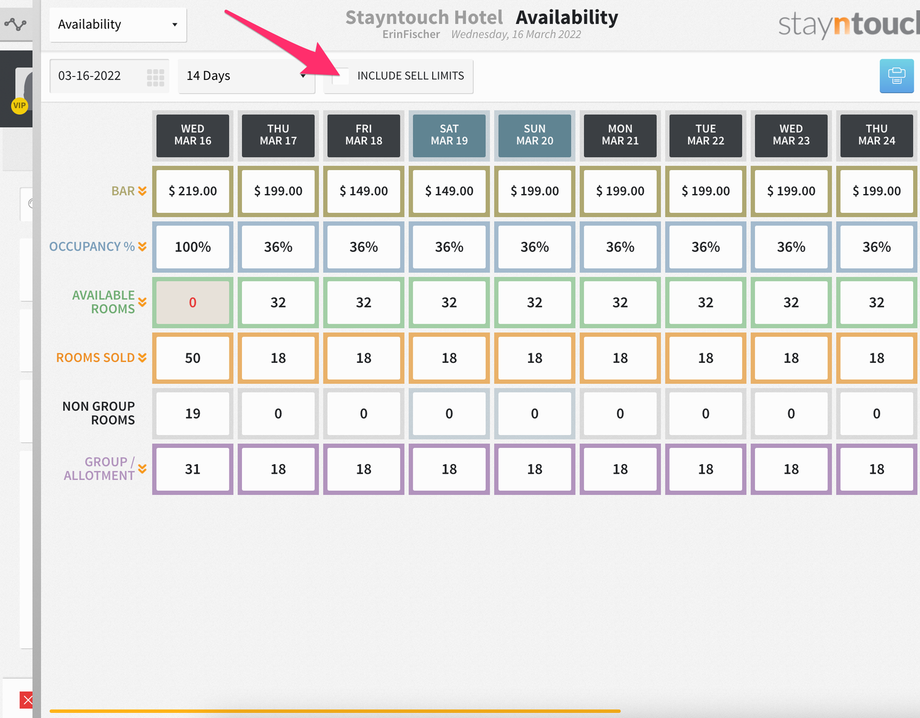Click the VIP badge on sidebar

pos(19,106)
